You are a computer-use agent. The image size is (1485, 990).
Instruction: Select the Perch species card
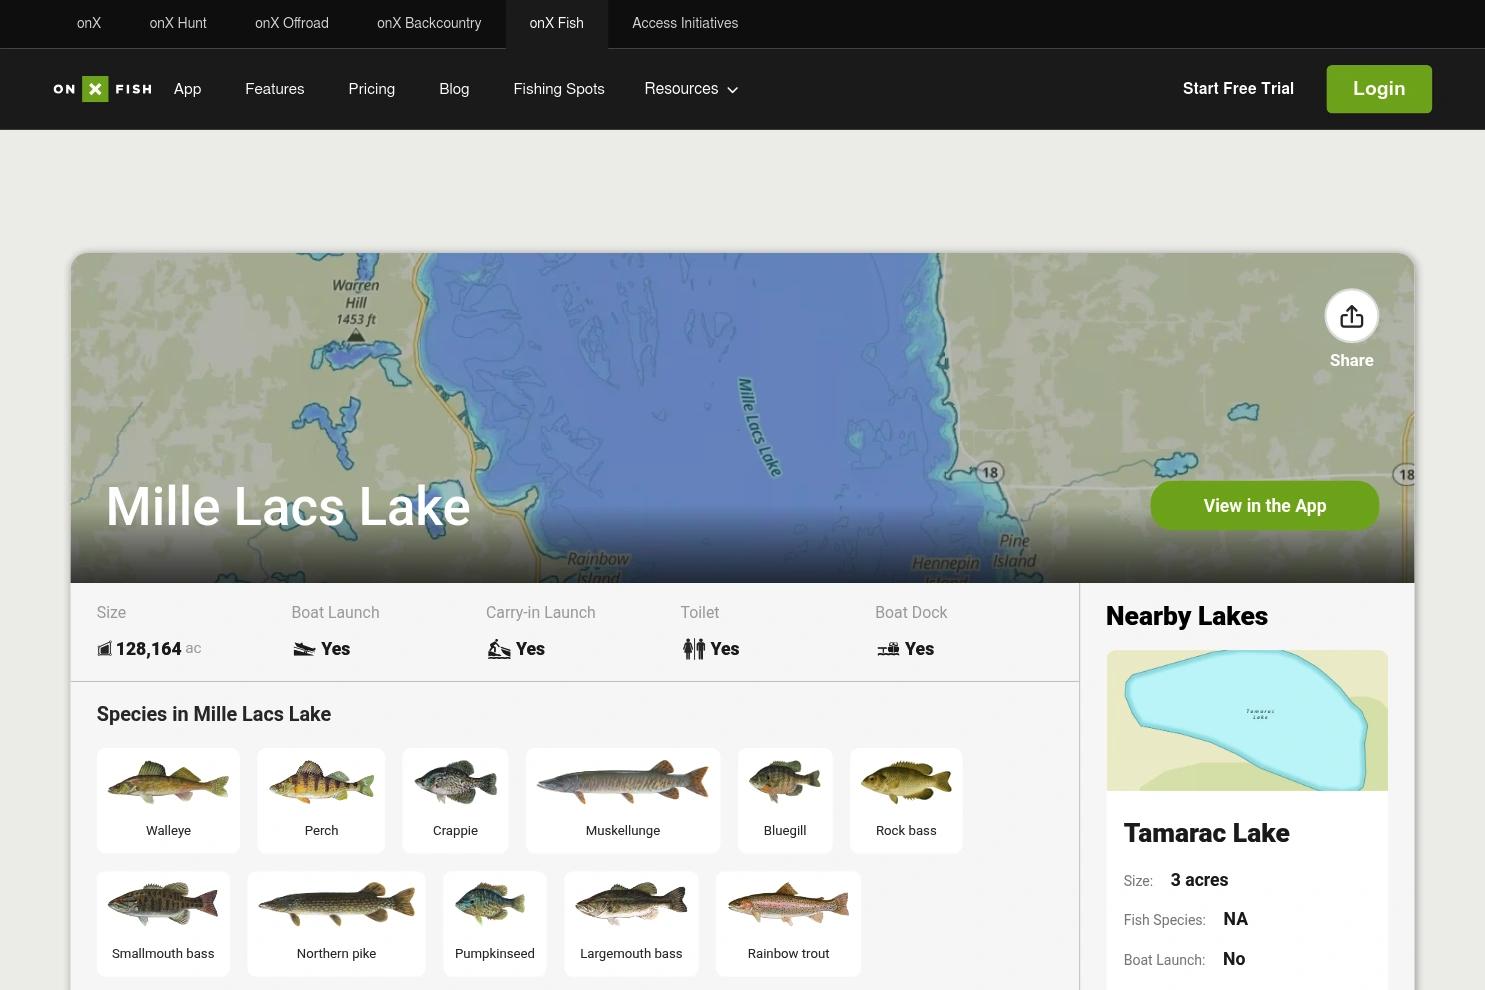pos(321,800)
